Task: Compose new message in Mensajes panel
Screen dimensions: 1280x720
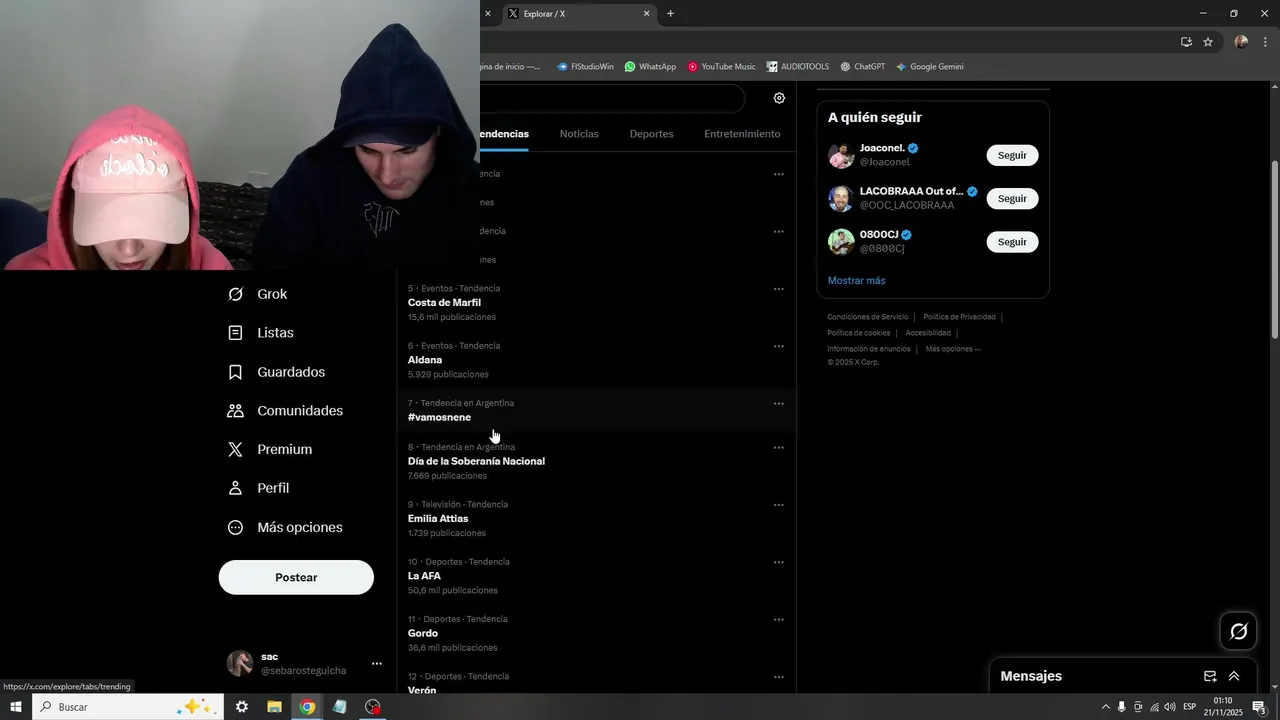Action: pyautogui.click(x=1210, y=676)
